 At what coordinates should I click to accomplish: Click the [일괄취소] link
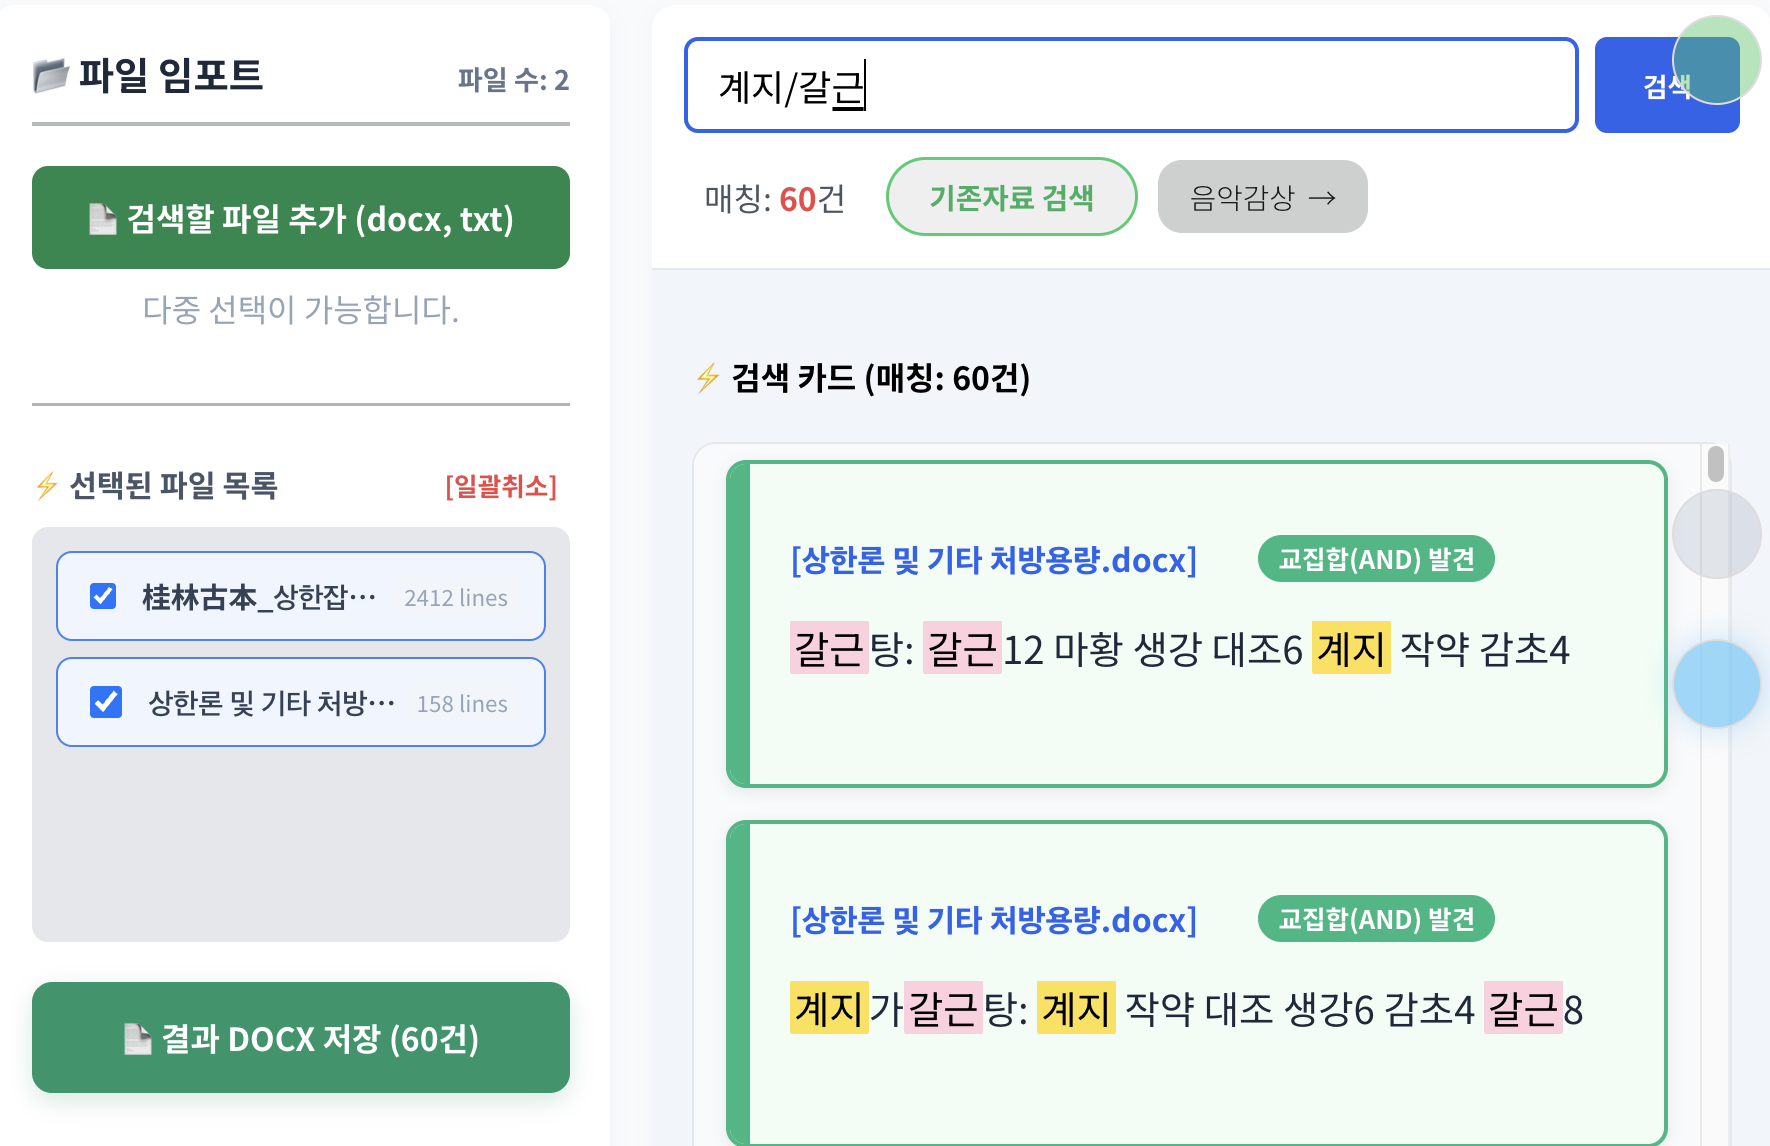(x=501, y=487)
